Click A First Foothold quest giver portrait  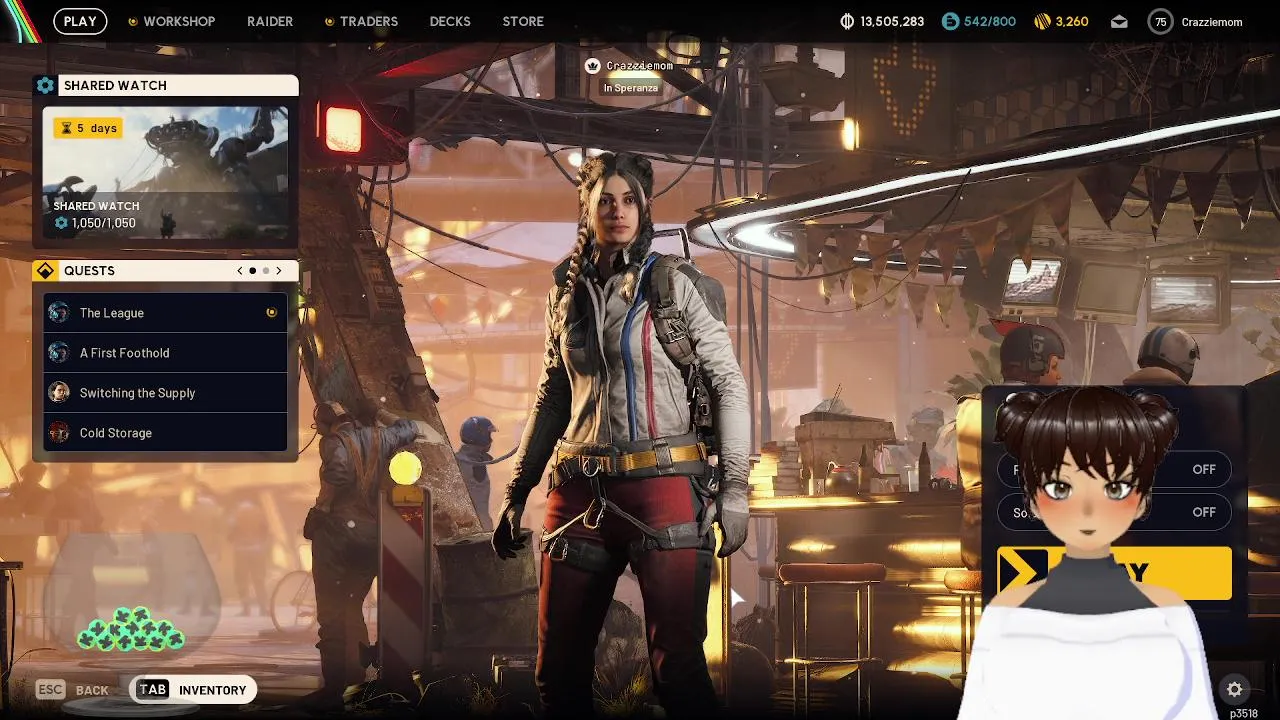coord(59,353)
